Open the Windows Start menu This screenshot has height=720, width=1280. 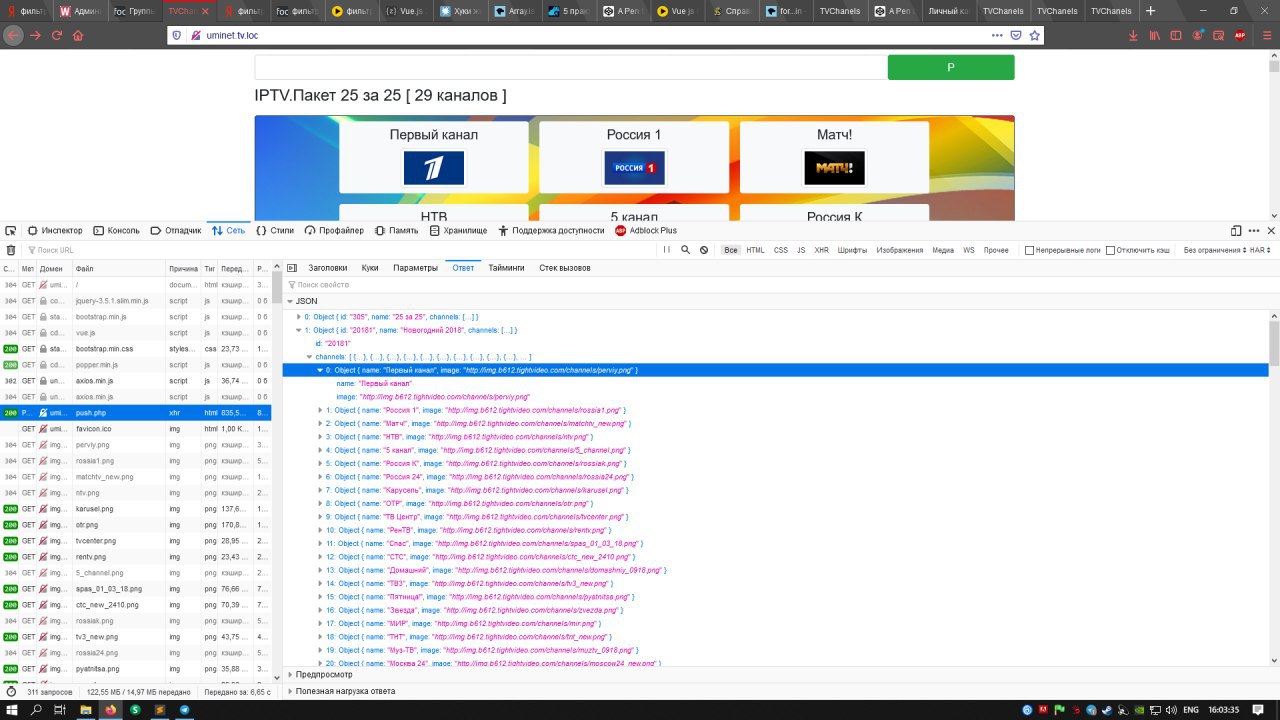coord(11,710)
